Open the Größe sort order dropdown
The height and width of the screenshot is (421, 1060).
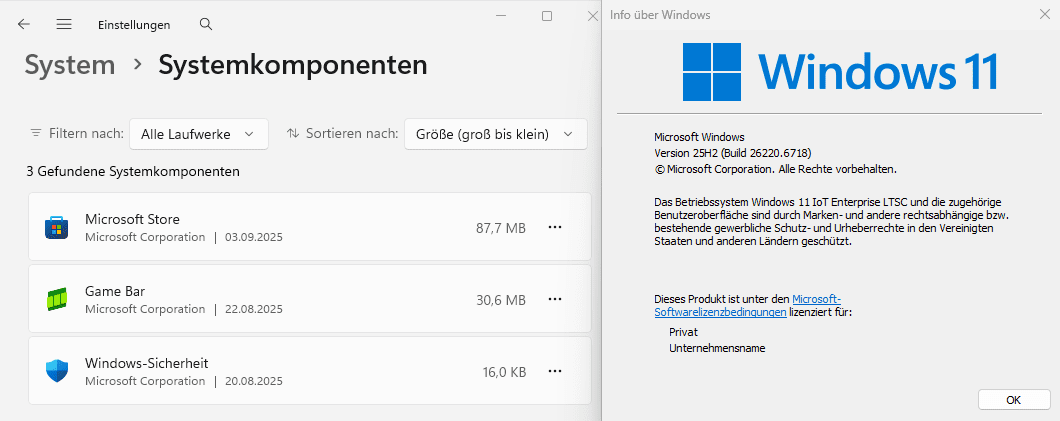(x=495, y=133)
